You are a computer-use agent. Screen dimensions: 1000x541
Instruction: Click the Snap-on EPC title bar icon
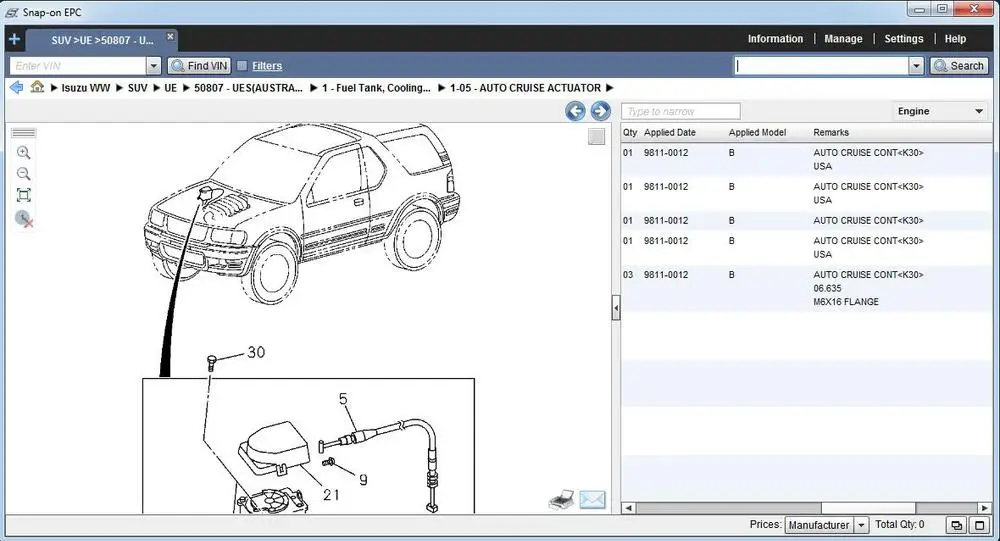(x=11, y=12)
